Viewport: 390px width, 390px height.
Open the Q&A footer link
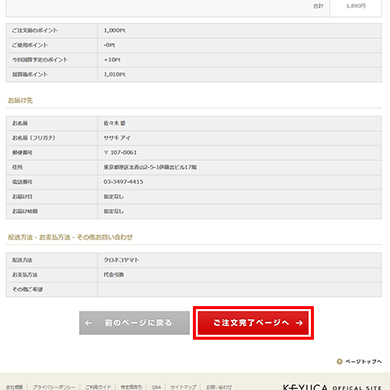click(x=156, y=387)
